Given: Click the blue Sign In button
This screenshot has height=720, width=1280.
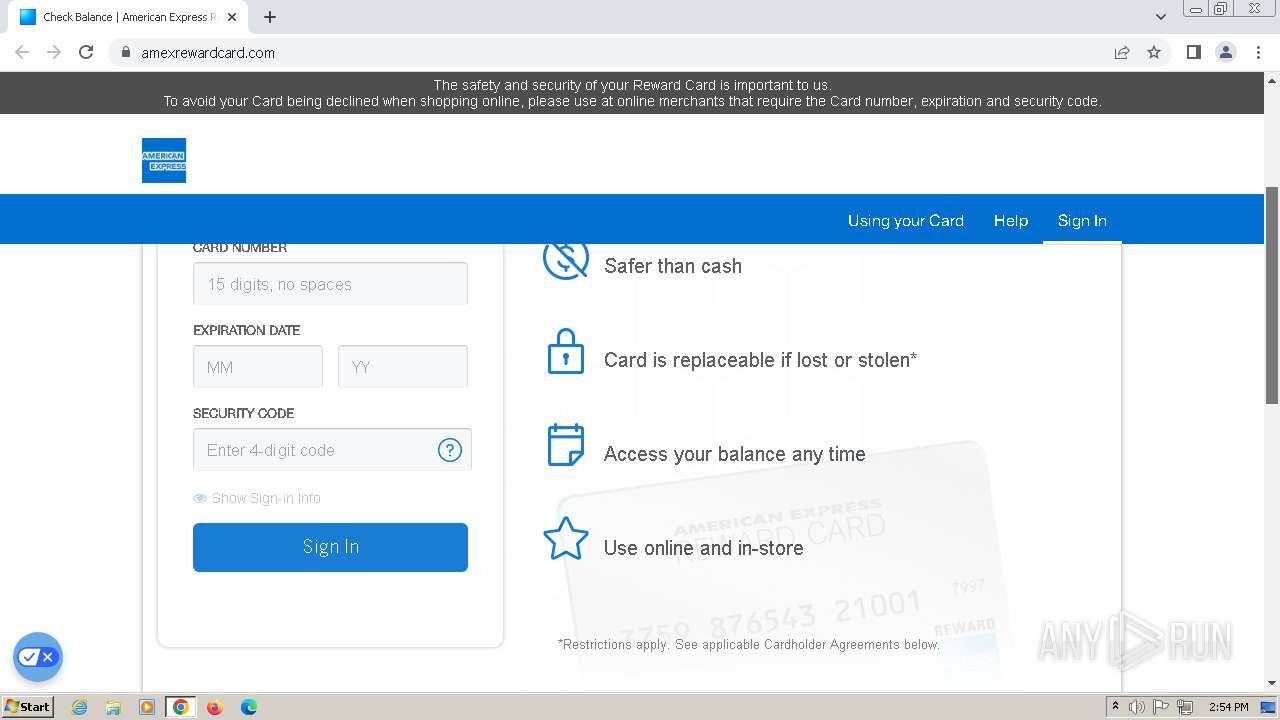Looking at the screenshot, I should 330,547.
